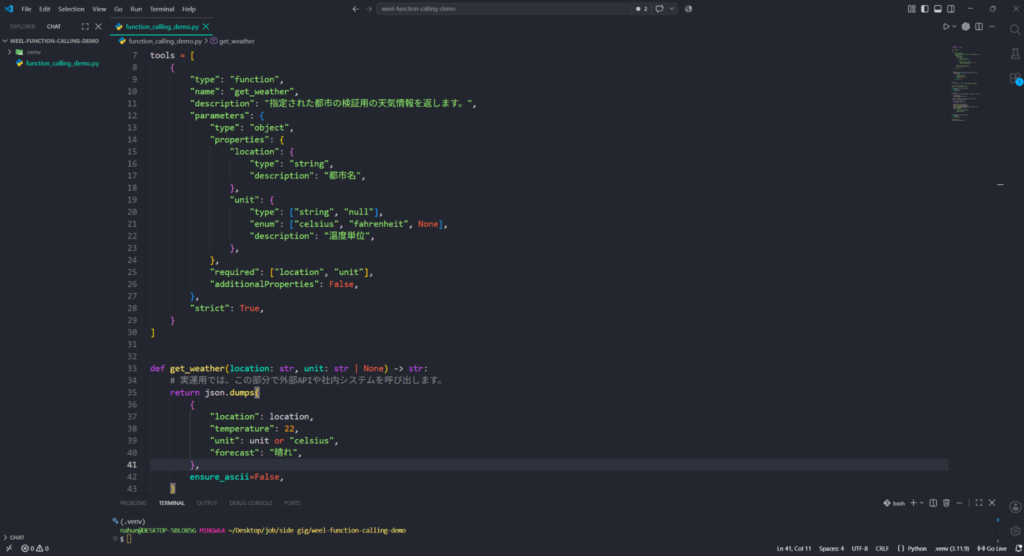This screenshot has height=556, width=1024.
Task: Open the more actions dash in editor toolbar
Action: click(x=992, y=27)
